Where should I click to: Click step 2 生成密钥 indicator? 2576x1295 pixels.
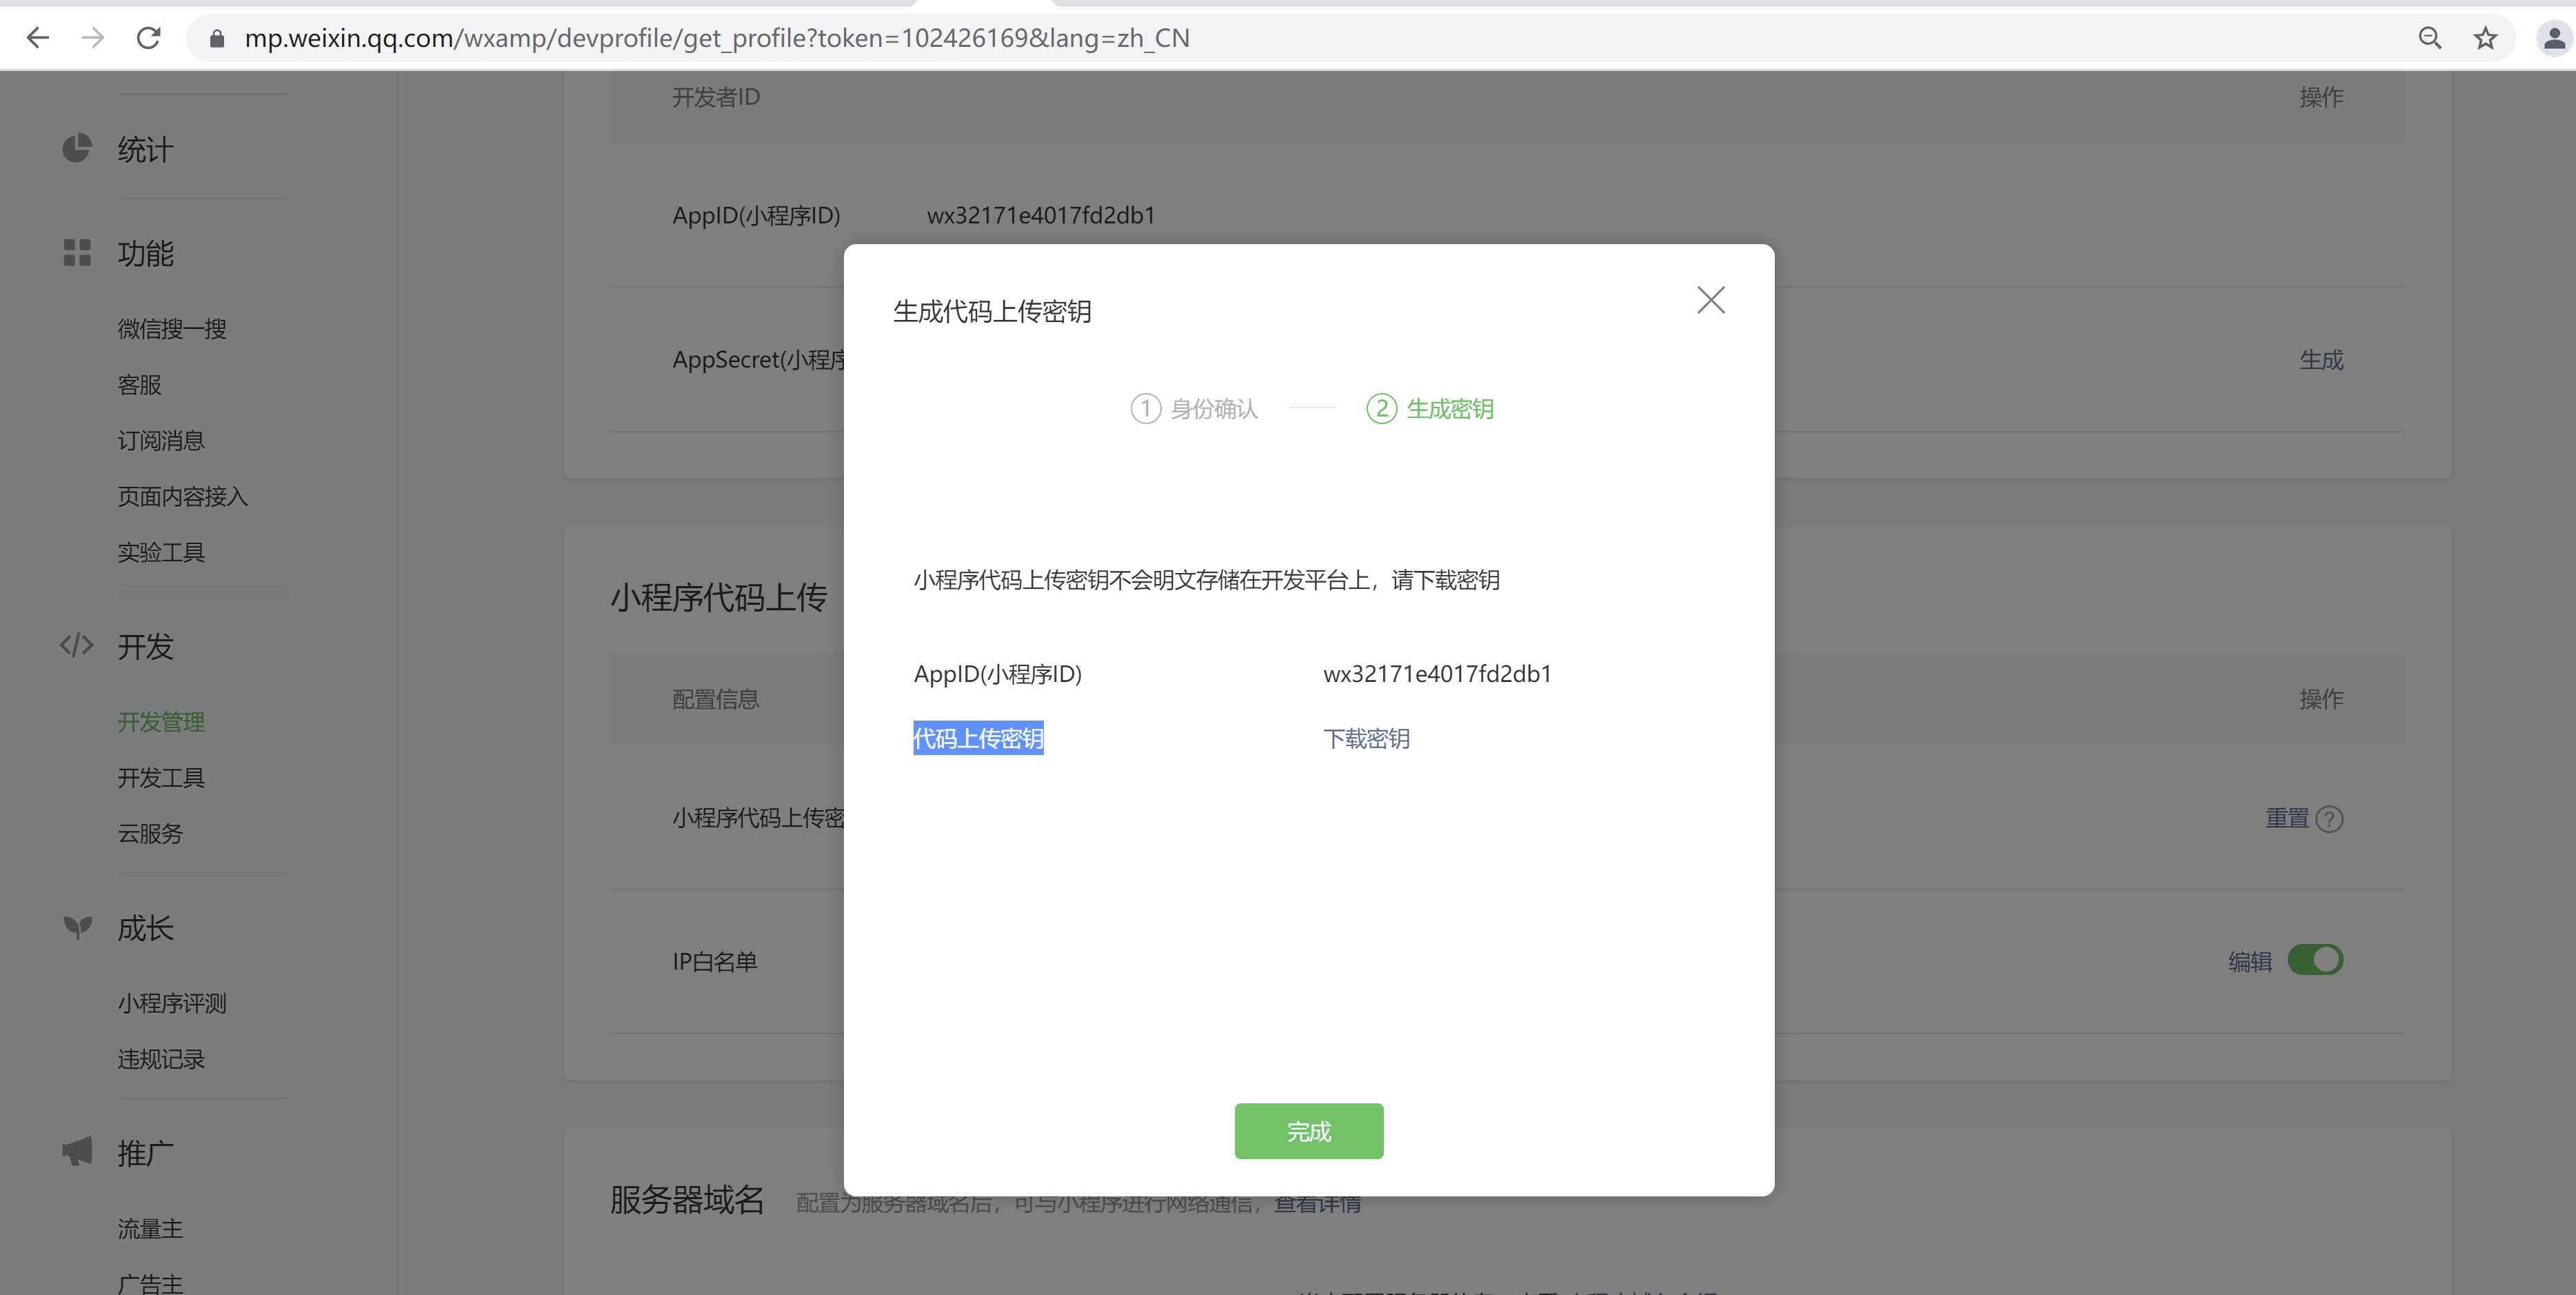tap(1430, 408)
